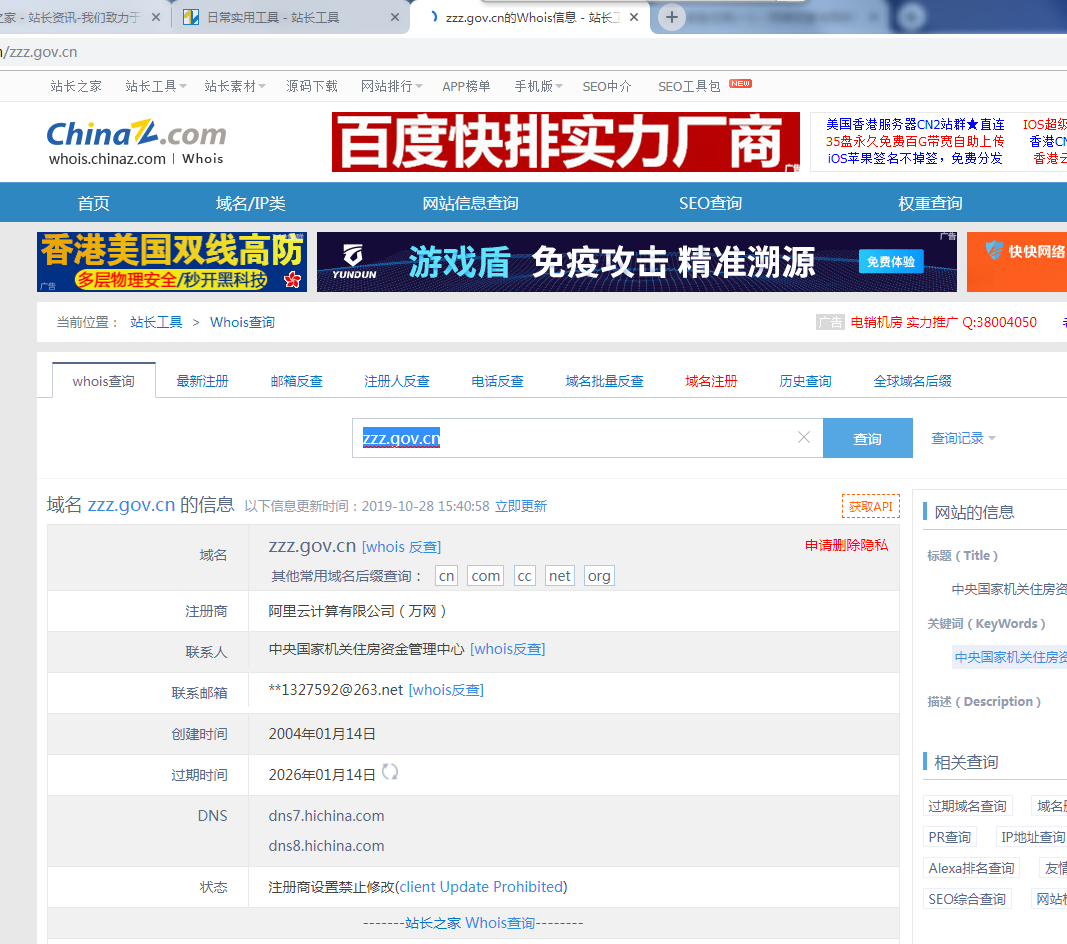
Task: Open PR查询 related query
Action: coord(950,837)
